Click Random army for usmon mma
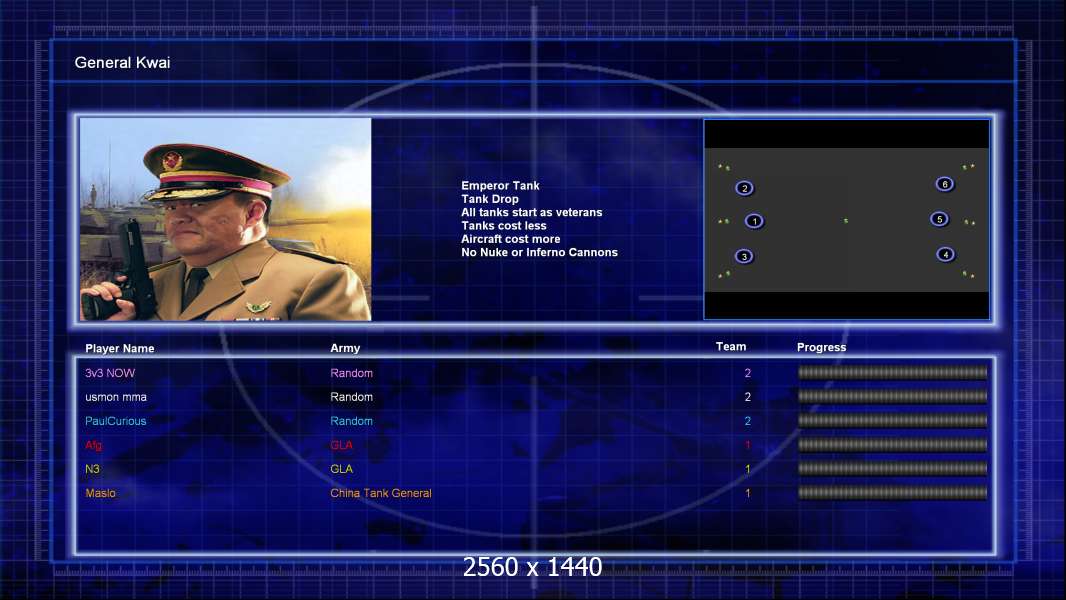1066x600 pixels. pyautogui.click(x=351, y=397)
